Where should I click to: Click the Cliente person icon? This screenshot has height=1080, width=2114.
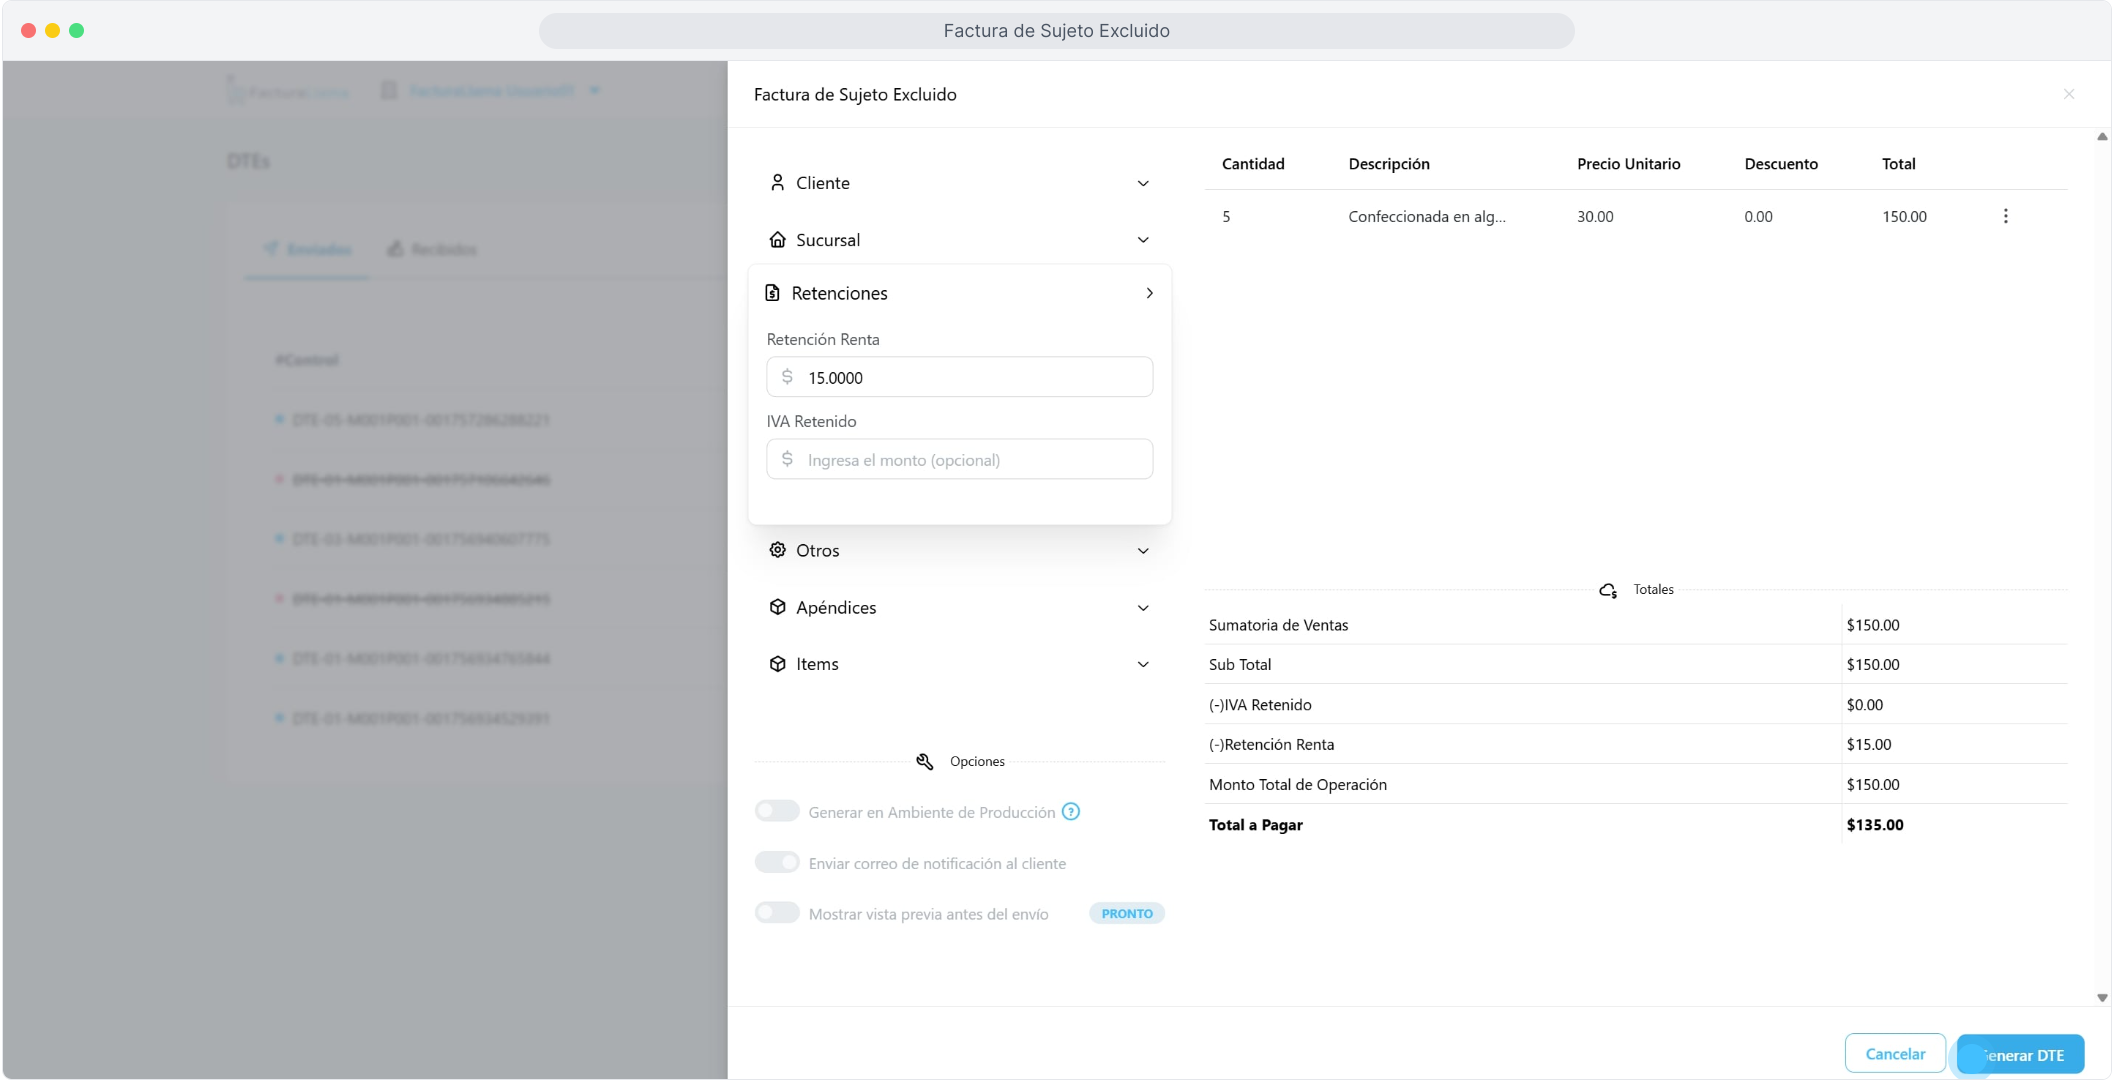[777, 183]
